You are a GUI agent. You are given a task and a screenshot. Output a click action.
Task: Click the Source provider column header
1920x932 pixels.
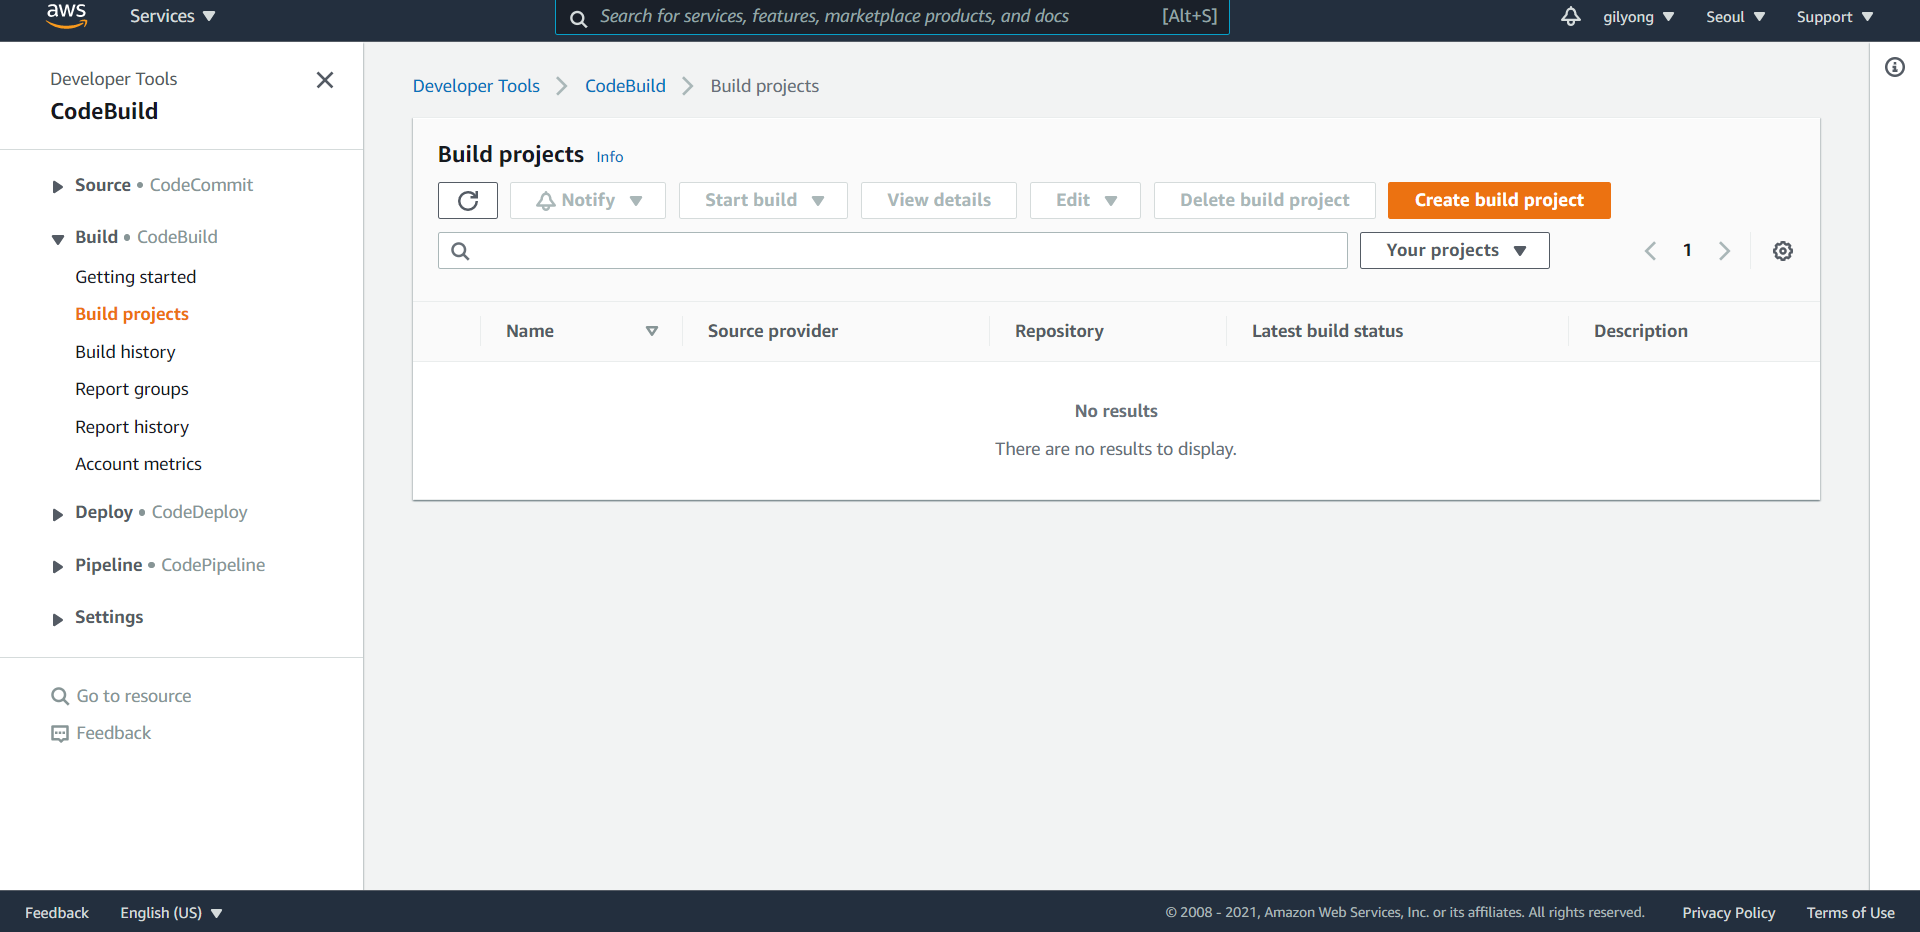point(773,331)
